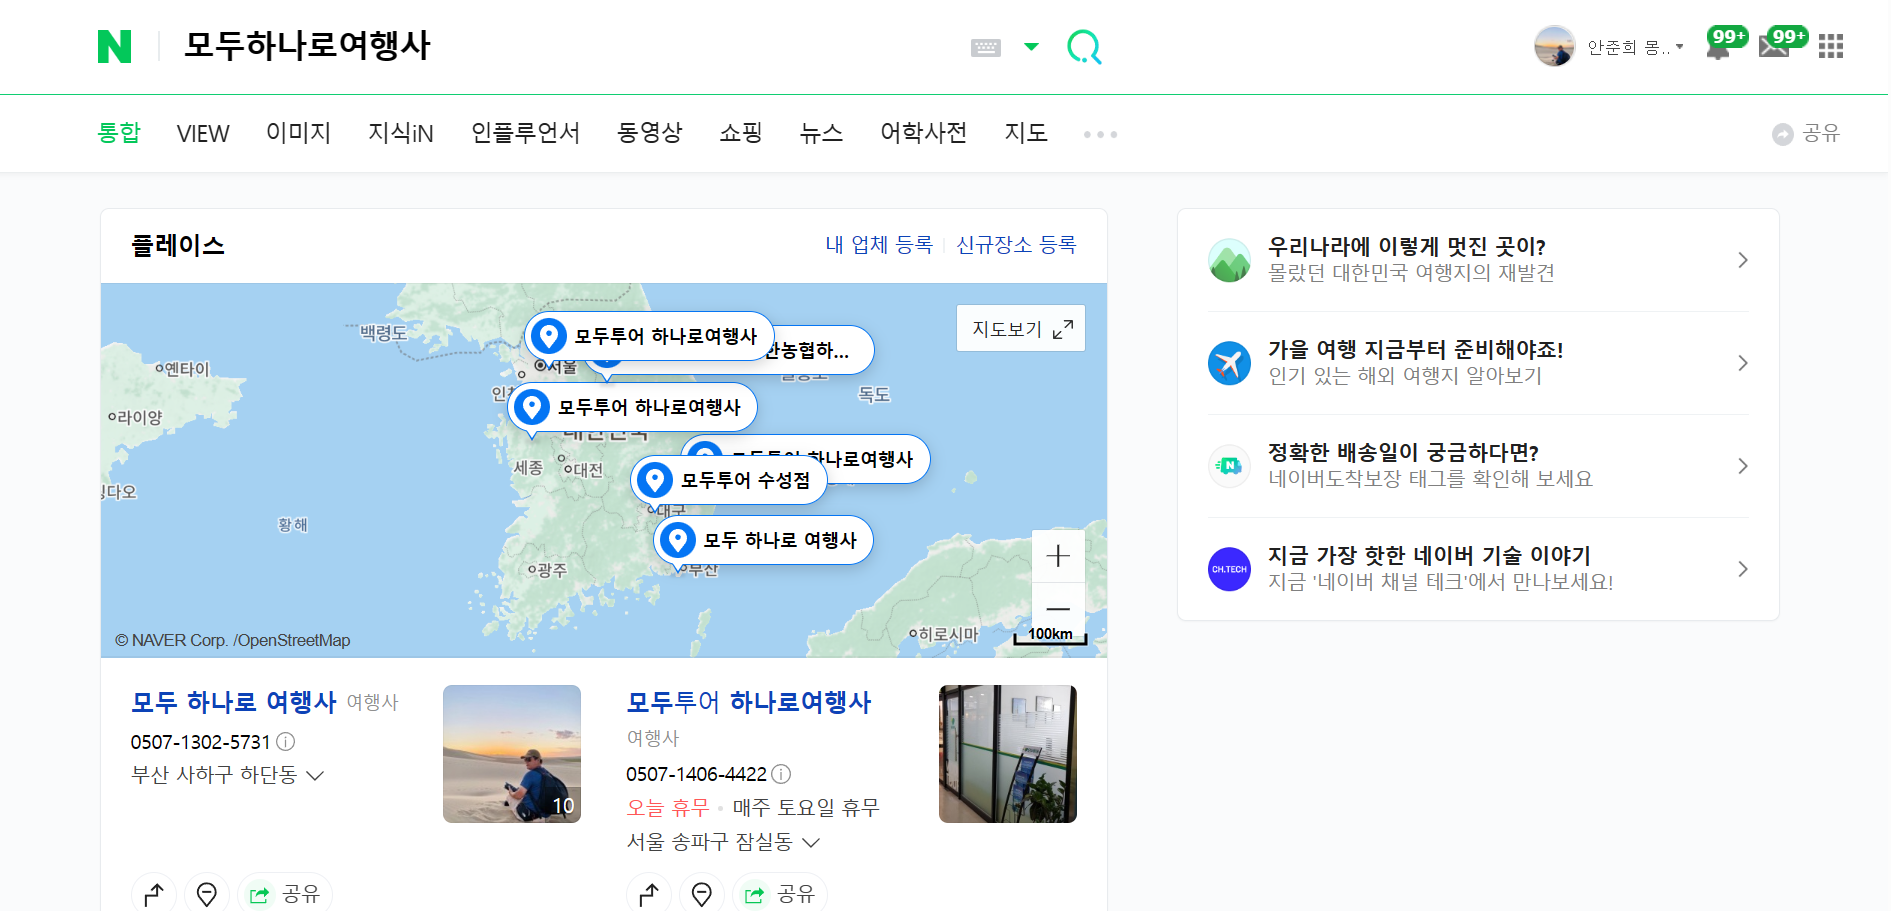This screenshot has height=911, width=1891.
Task: Select the top 모두투어 하나로여행사 map pin near 서울
Action: point(650,336)
